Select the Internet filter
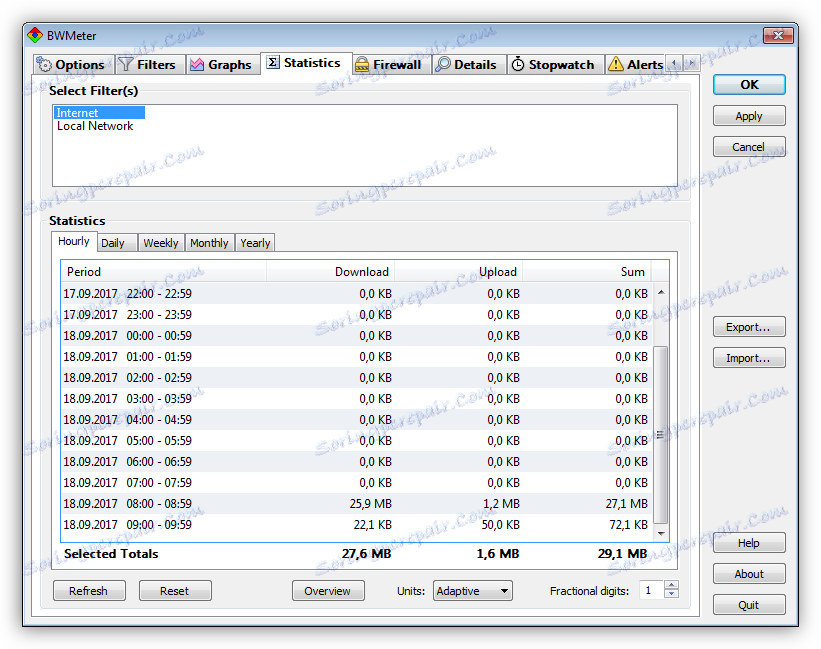 point(99,113)
